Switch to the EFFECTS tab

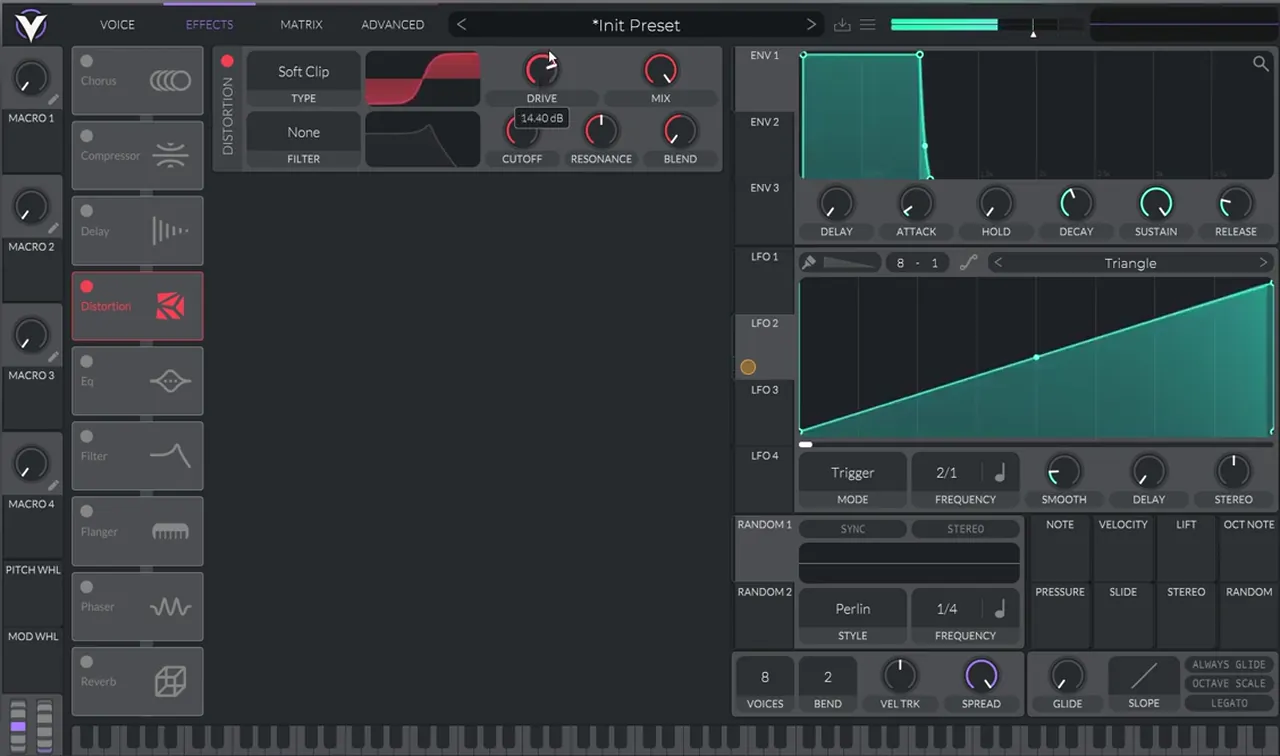click(x=209, y=24)
